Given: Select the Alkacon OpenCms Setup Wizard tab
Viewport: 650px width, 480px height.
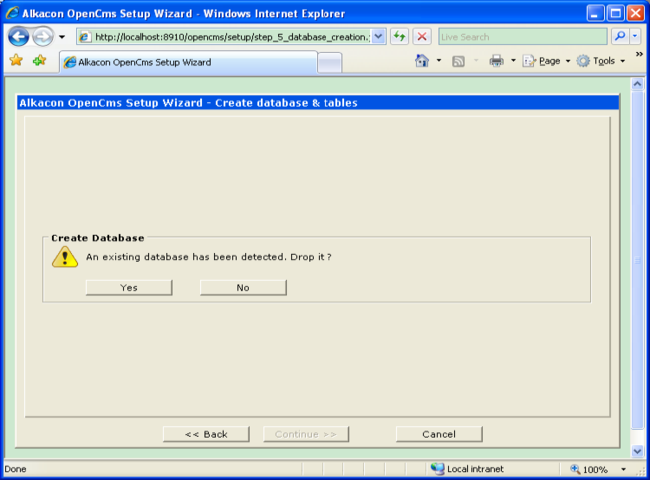Looking at the screenshot, I should pos(189,62).
